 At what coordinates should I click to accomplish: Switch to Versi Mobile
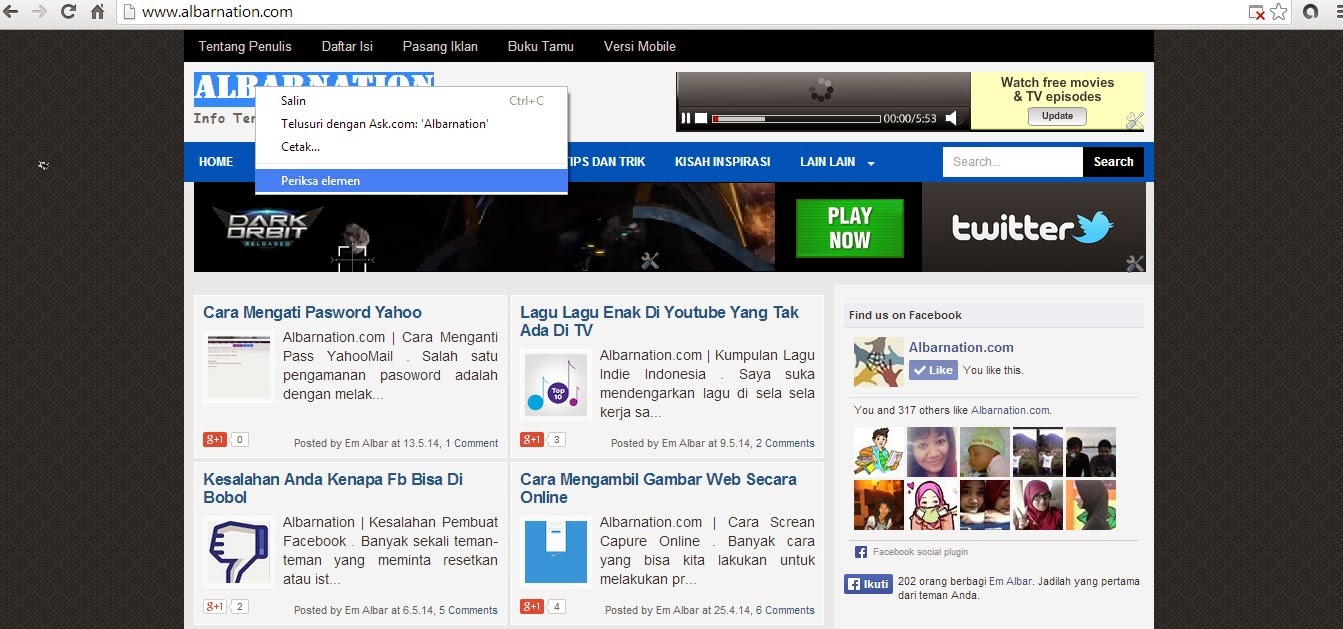click(640, 46)
